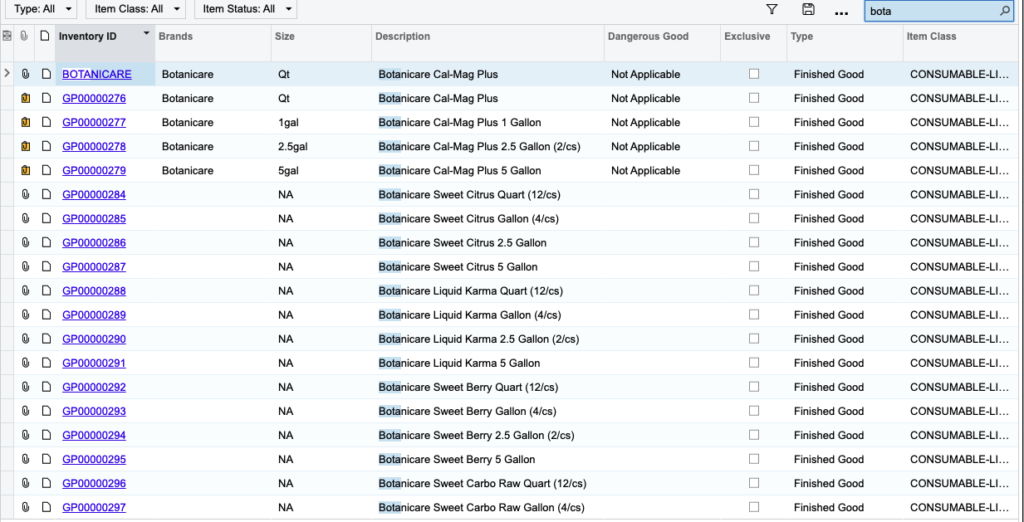This screenshot has width=1024, height=522.
Task: Toggle Exclusive checkbox for GP00000289 row
Action: (754, 314)
